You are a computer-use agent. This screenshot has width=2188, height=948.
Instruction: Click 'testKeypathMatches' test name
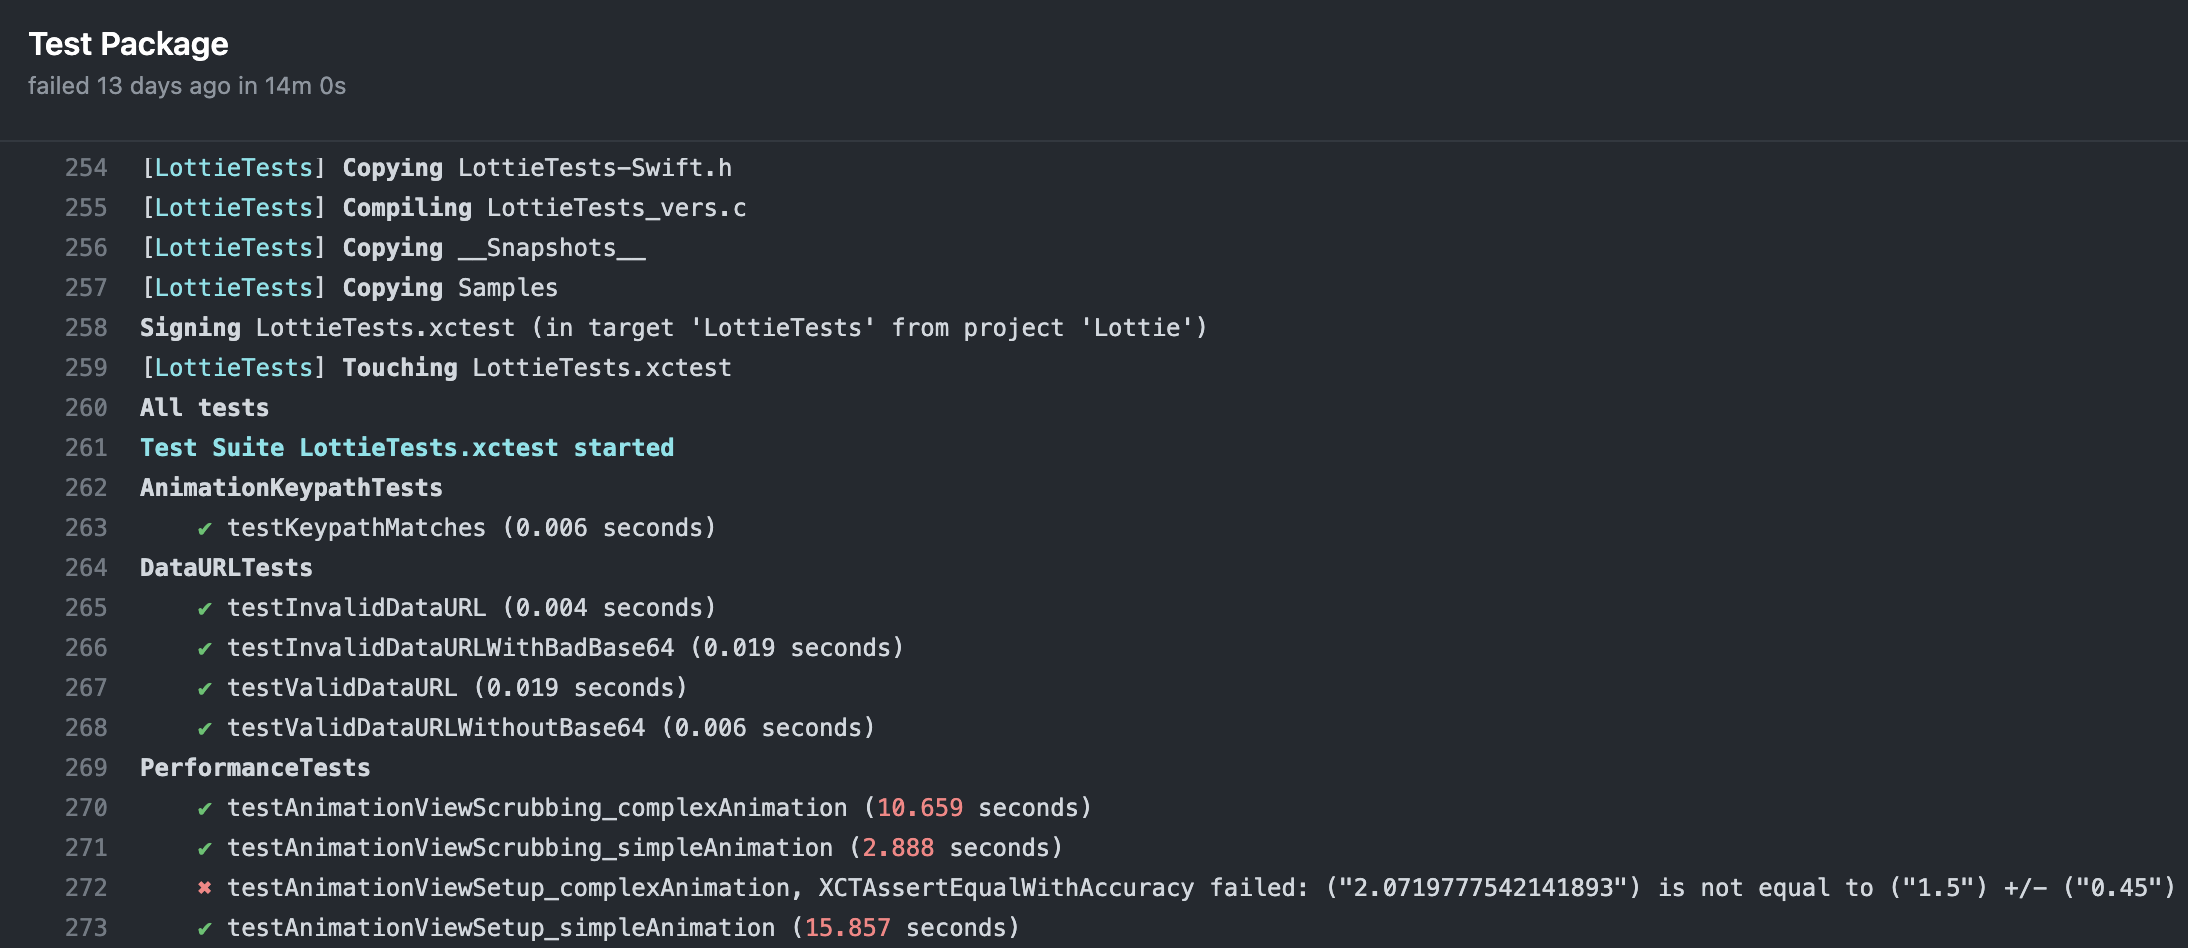pos(356,528)
